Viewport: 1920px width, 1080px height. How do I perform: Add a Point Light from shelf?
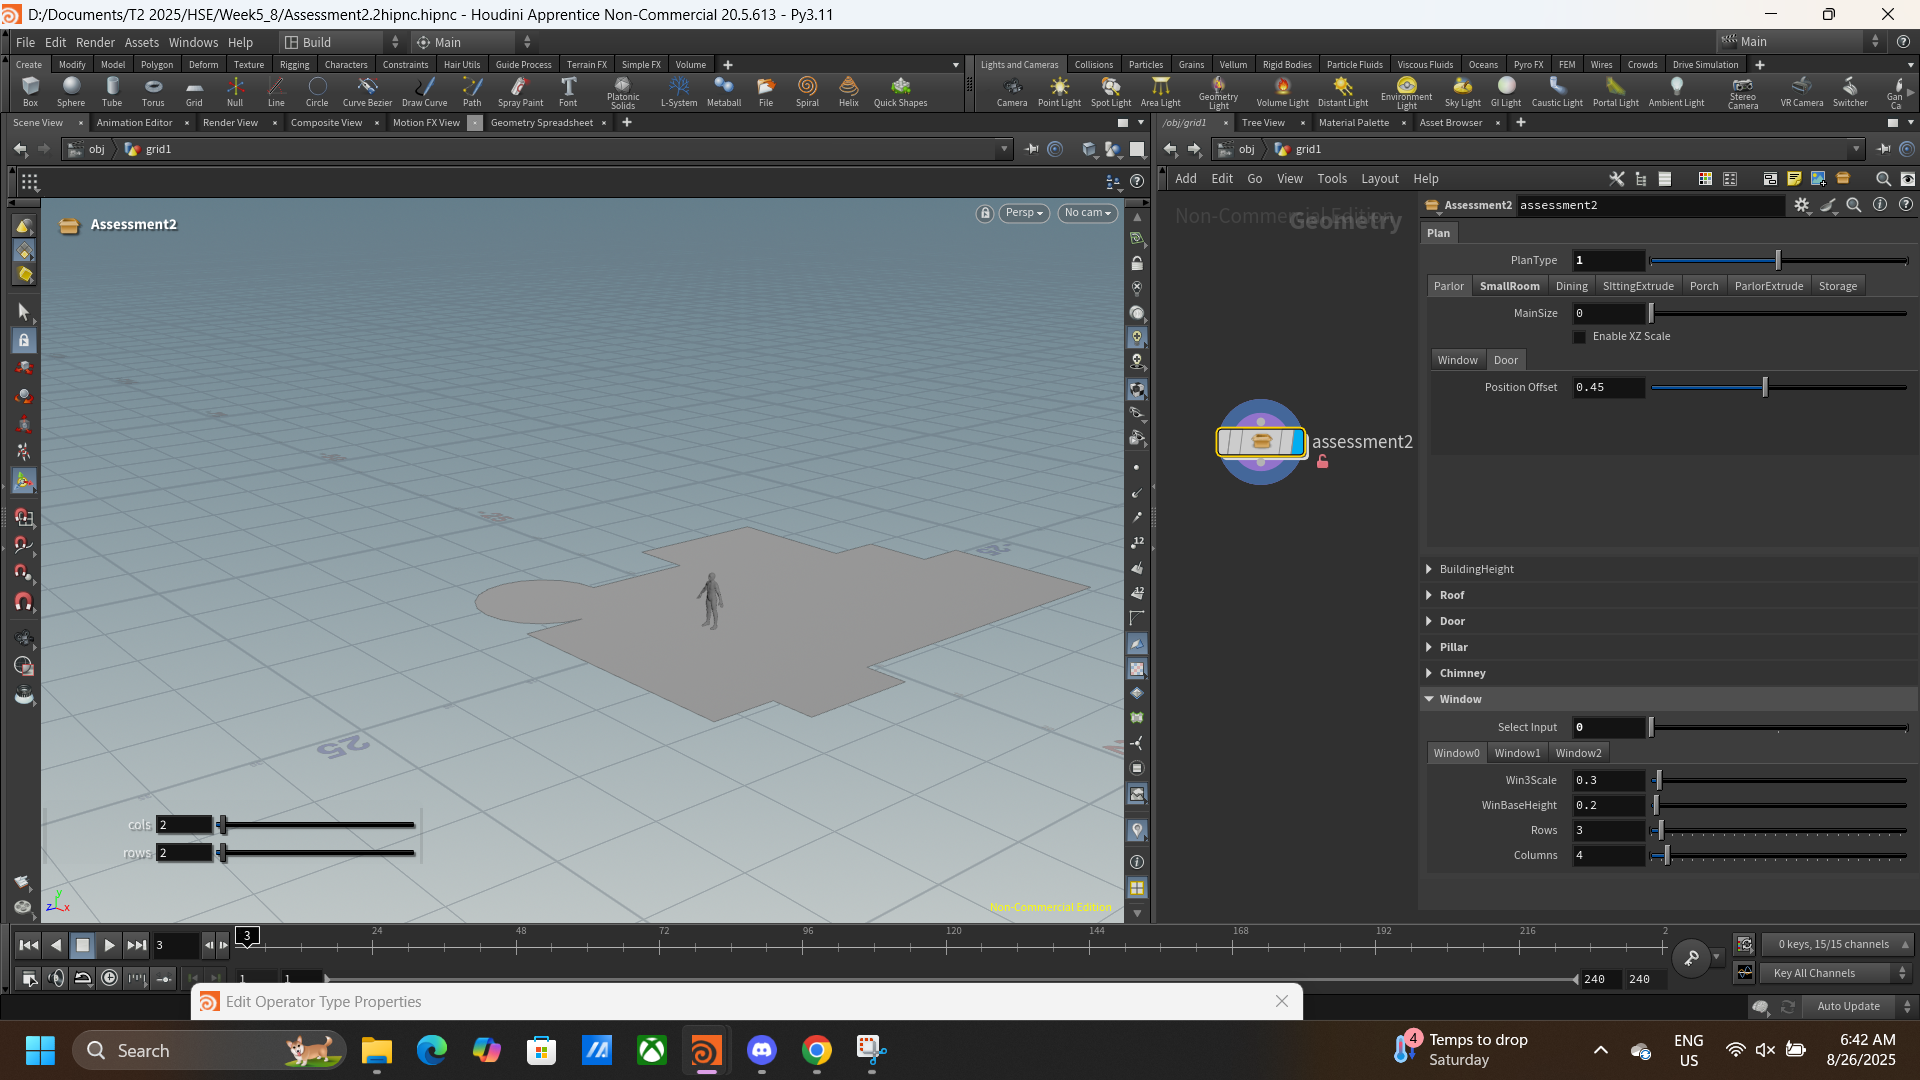(1059, 92)
